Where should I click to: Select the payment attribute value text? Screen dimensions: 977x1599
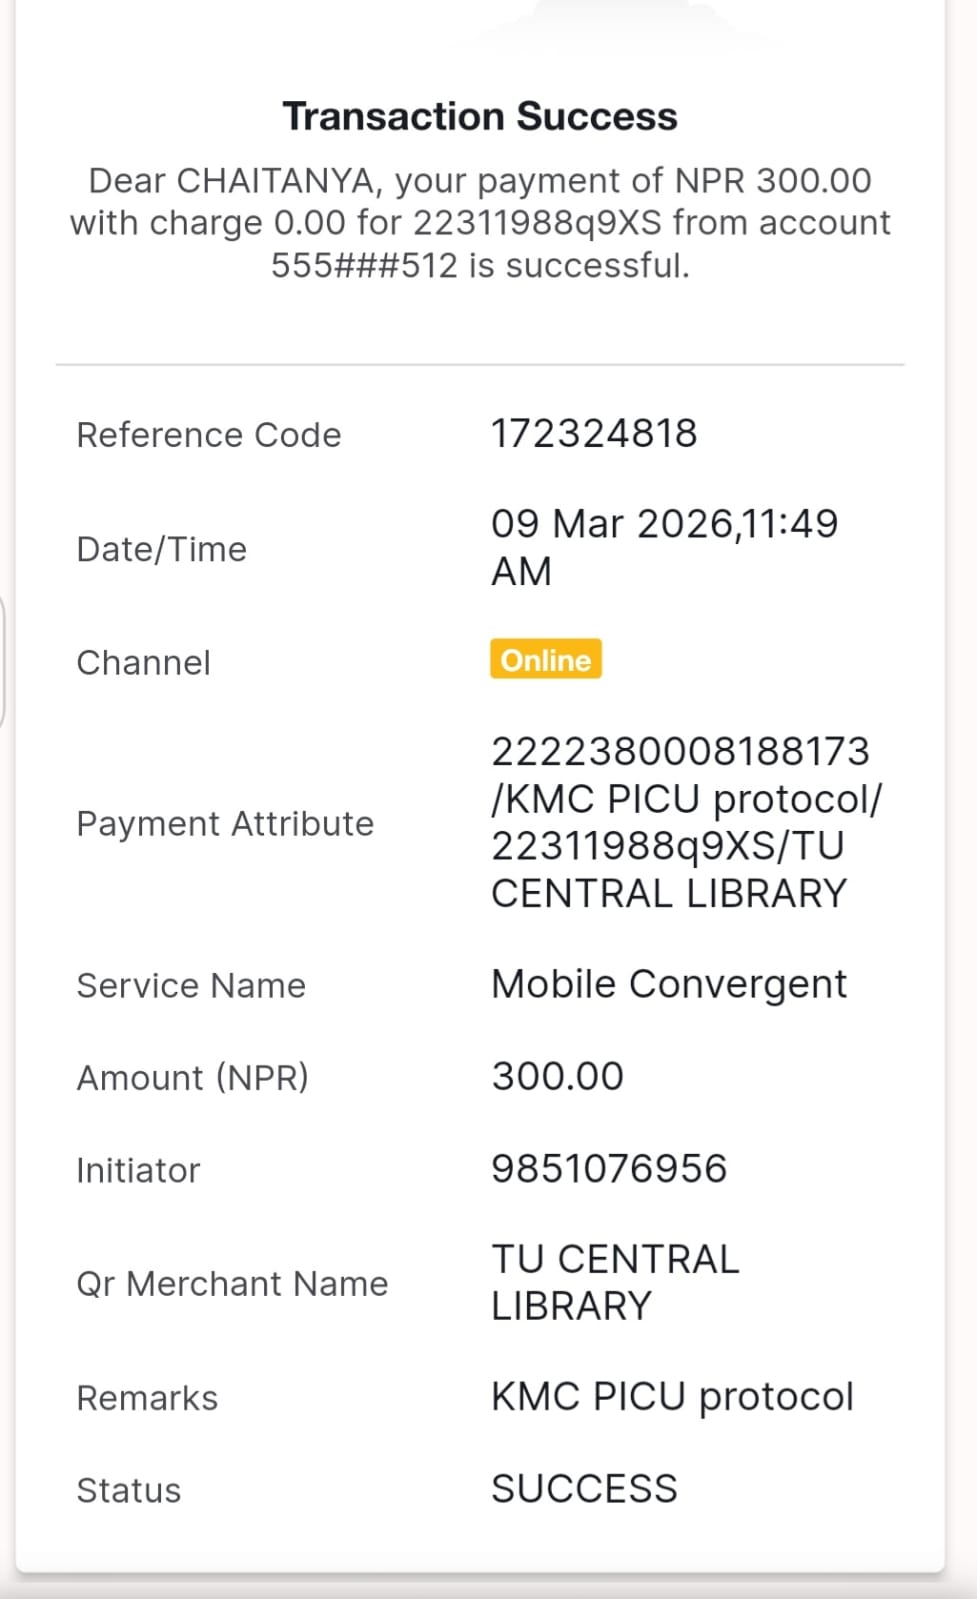(685, 822)
